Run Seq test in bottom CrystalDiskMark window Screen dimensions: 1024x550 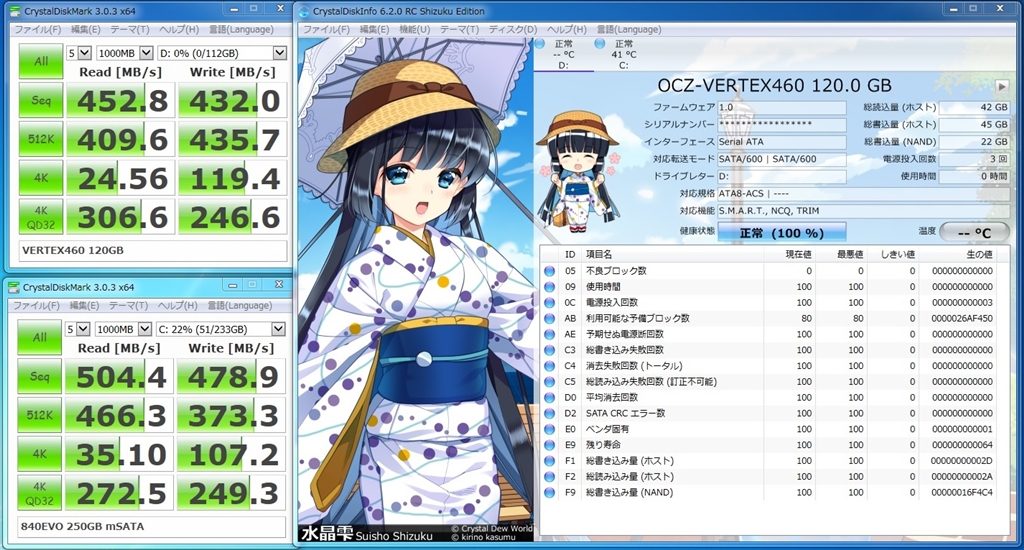coord(39,376)
